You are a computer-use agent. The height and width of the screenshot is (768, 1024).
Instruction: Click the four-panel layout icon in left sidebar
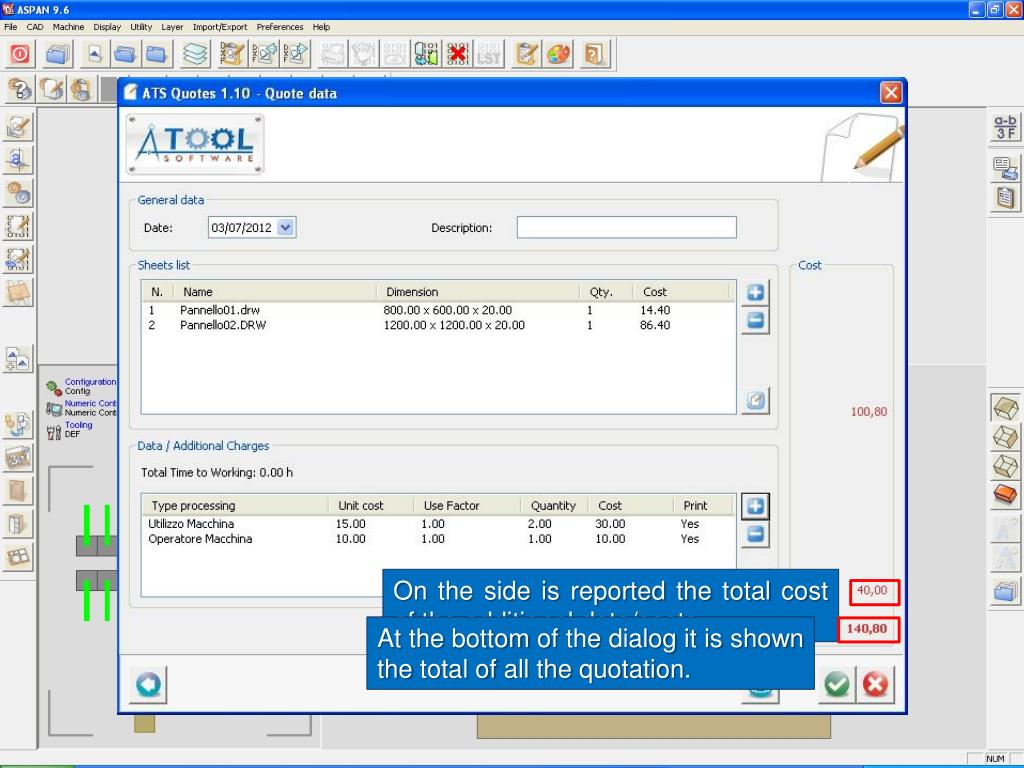18,558
